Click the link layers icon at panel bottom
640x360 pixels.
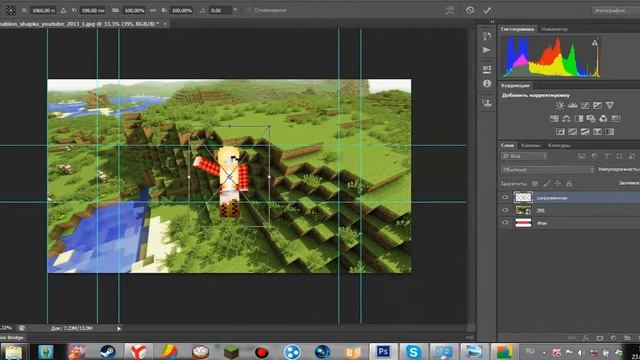click(x=572, y=338)
